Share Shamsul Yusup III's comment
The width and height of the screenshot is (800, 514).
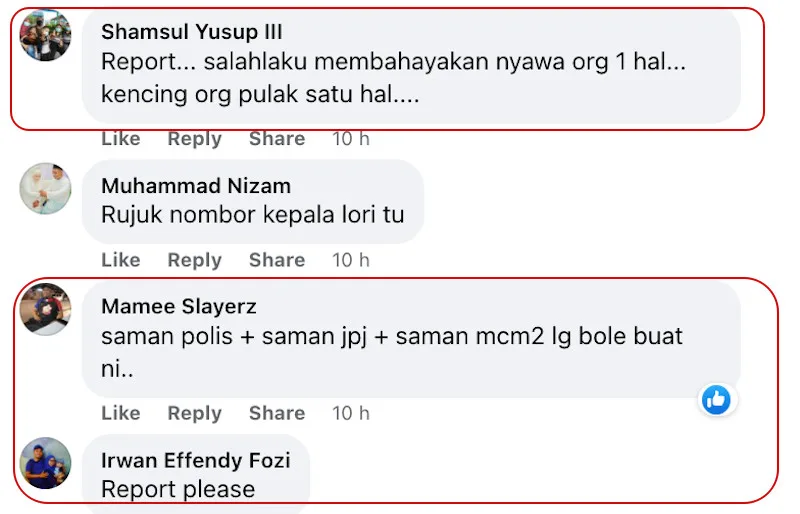(x=277, y=139)
